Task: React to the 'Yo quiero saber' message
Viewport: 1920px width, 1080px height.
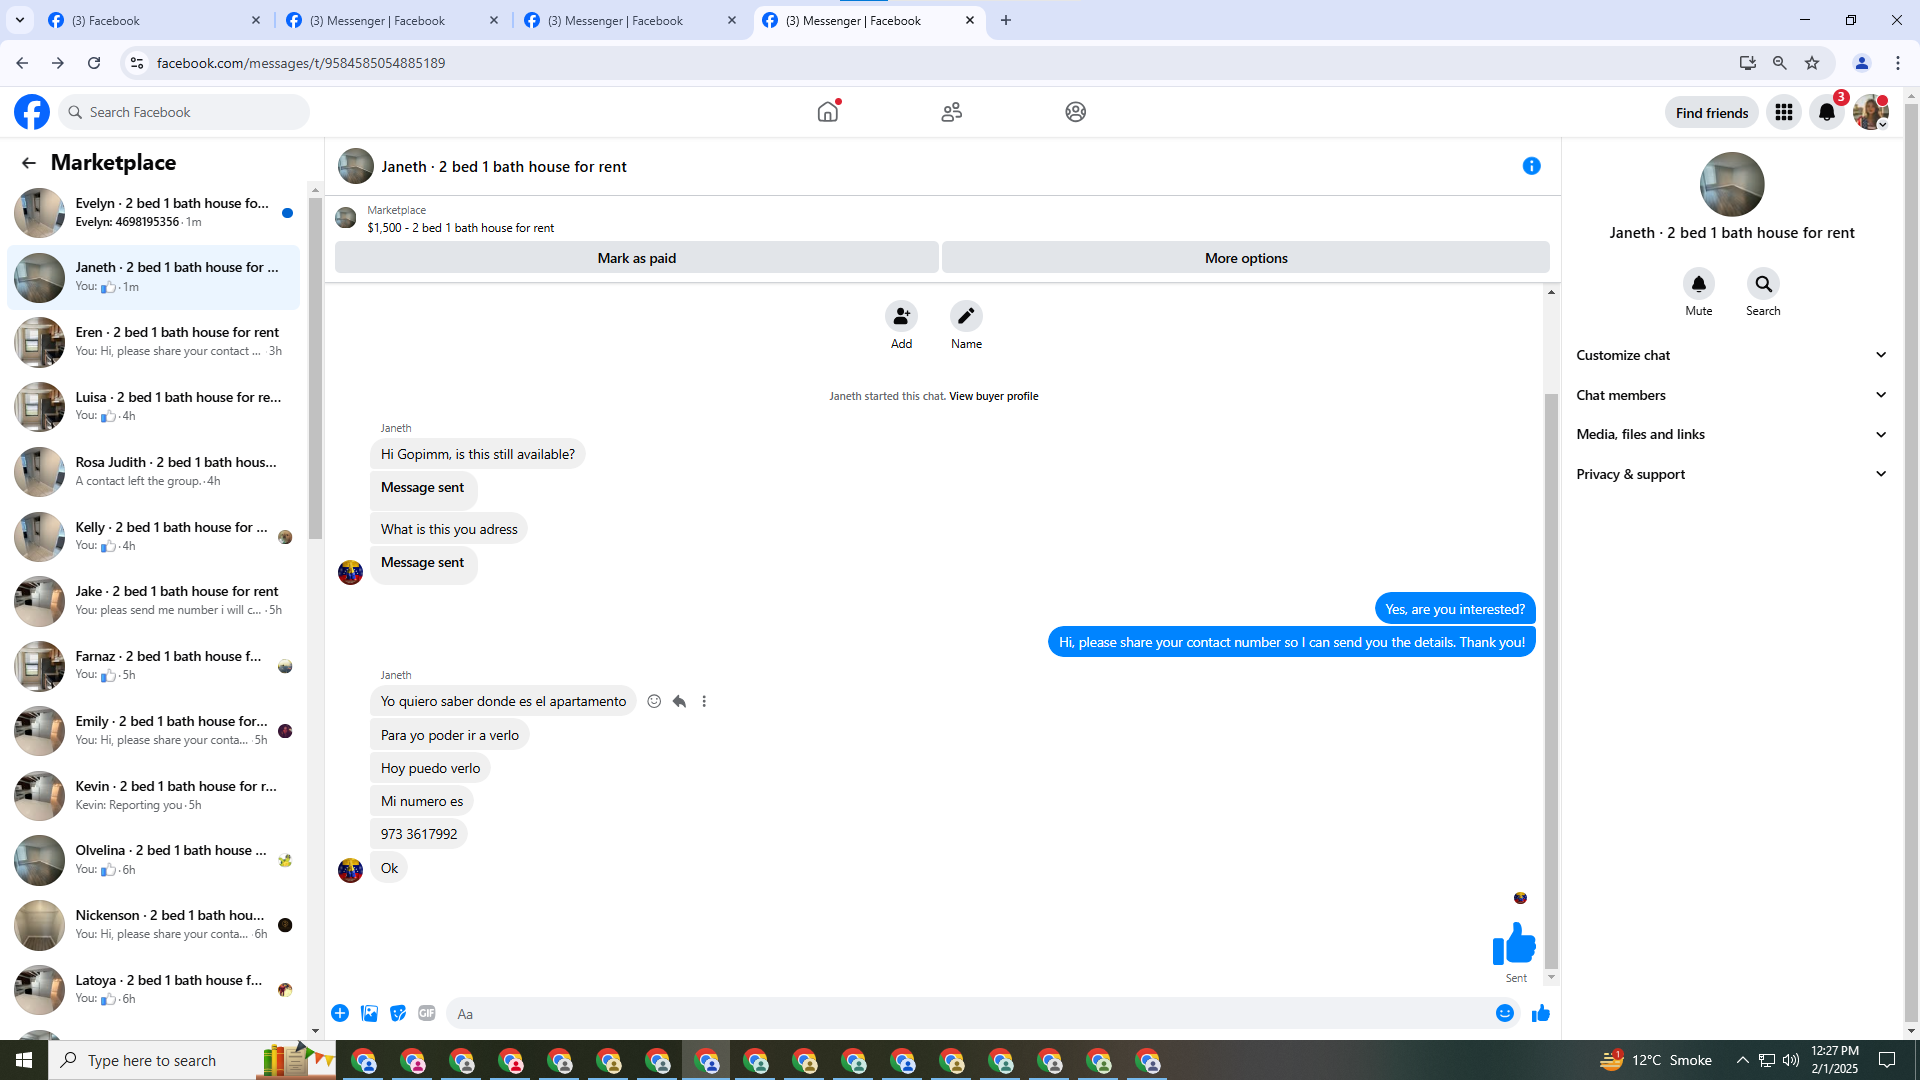Action: click(654, 701)
